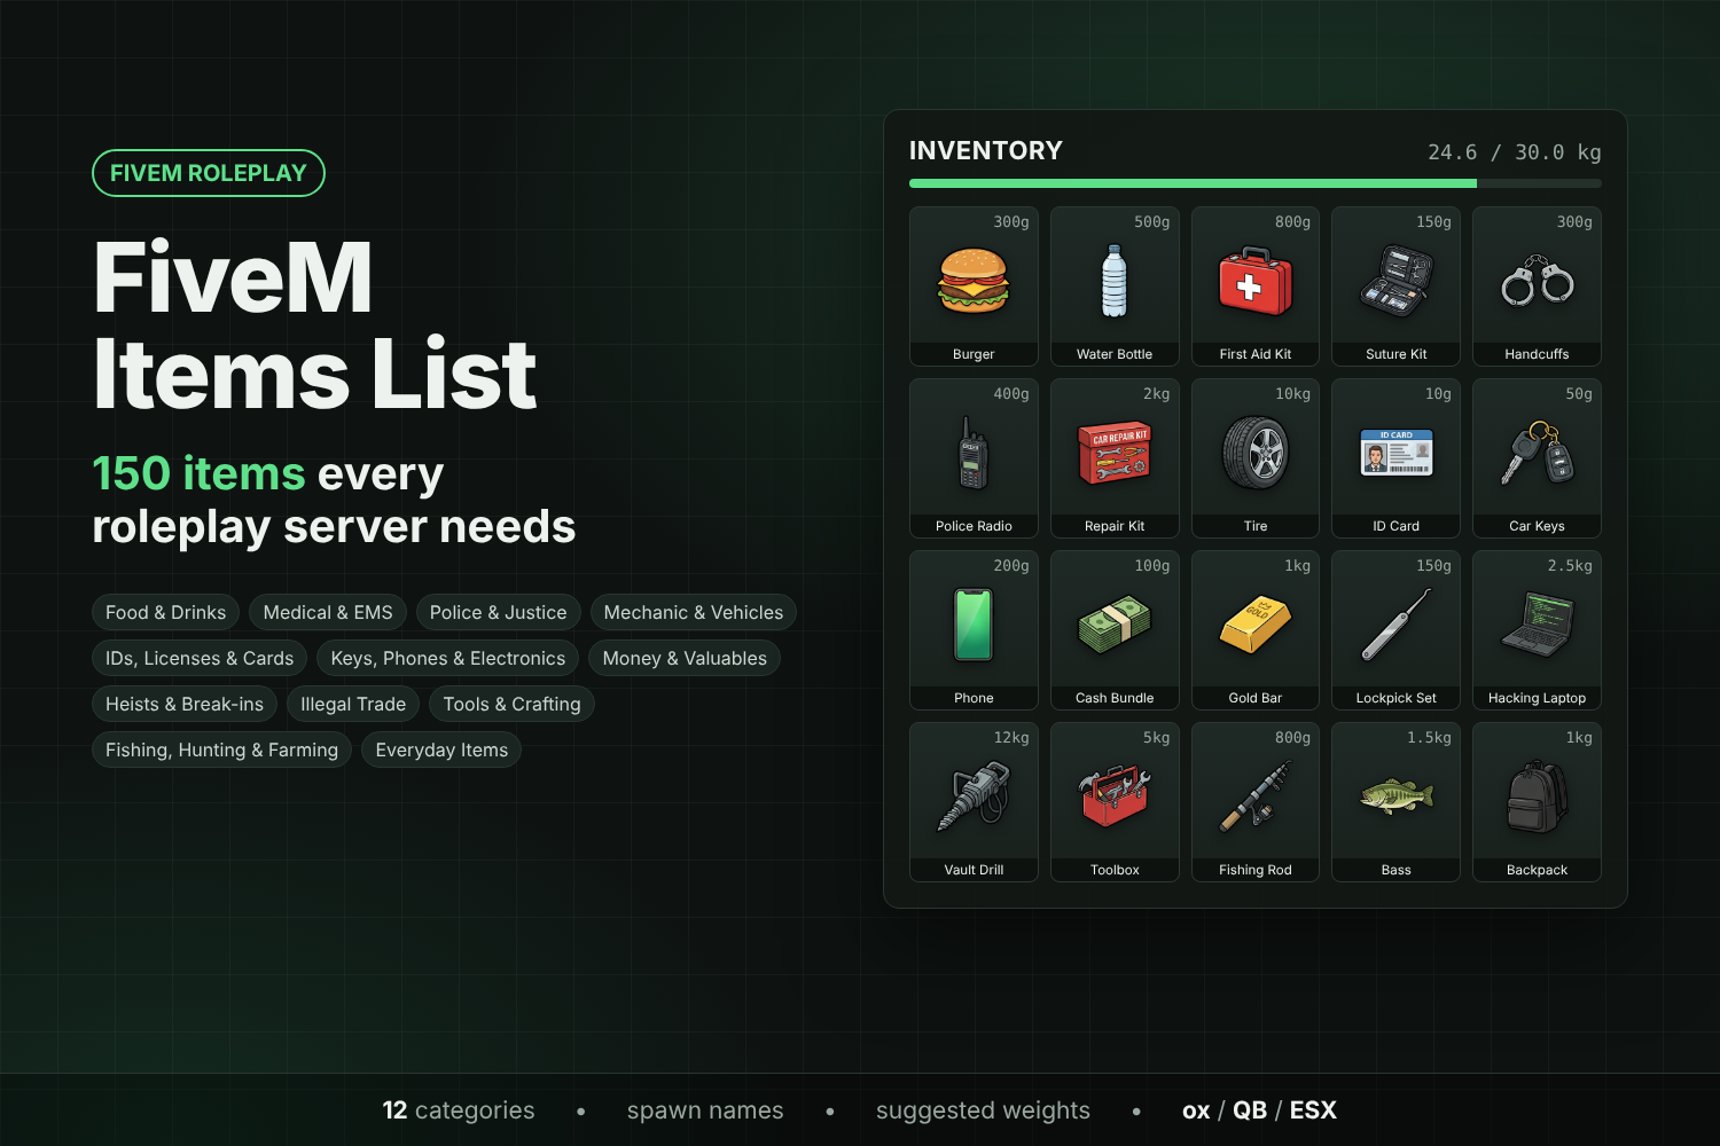The image size is (1720, 1146).
Task: Click Keys, Phones & Electronics tag
Action: pyautogui.click(x=448, y=658)
